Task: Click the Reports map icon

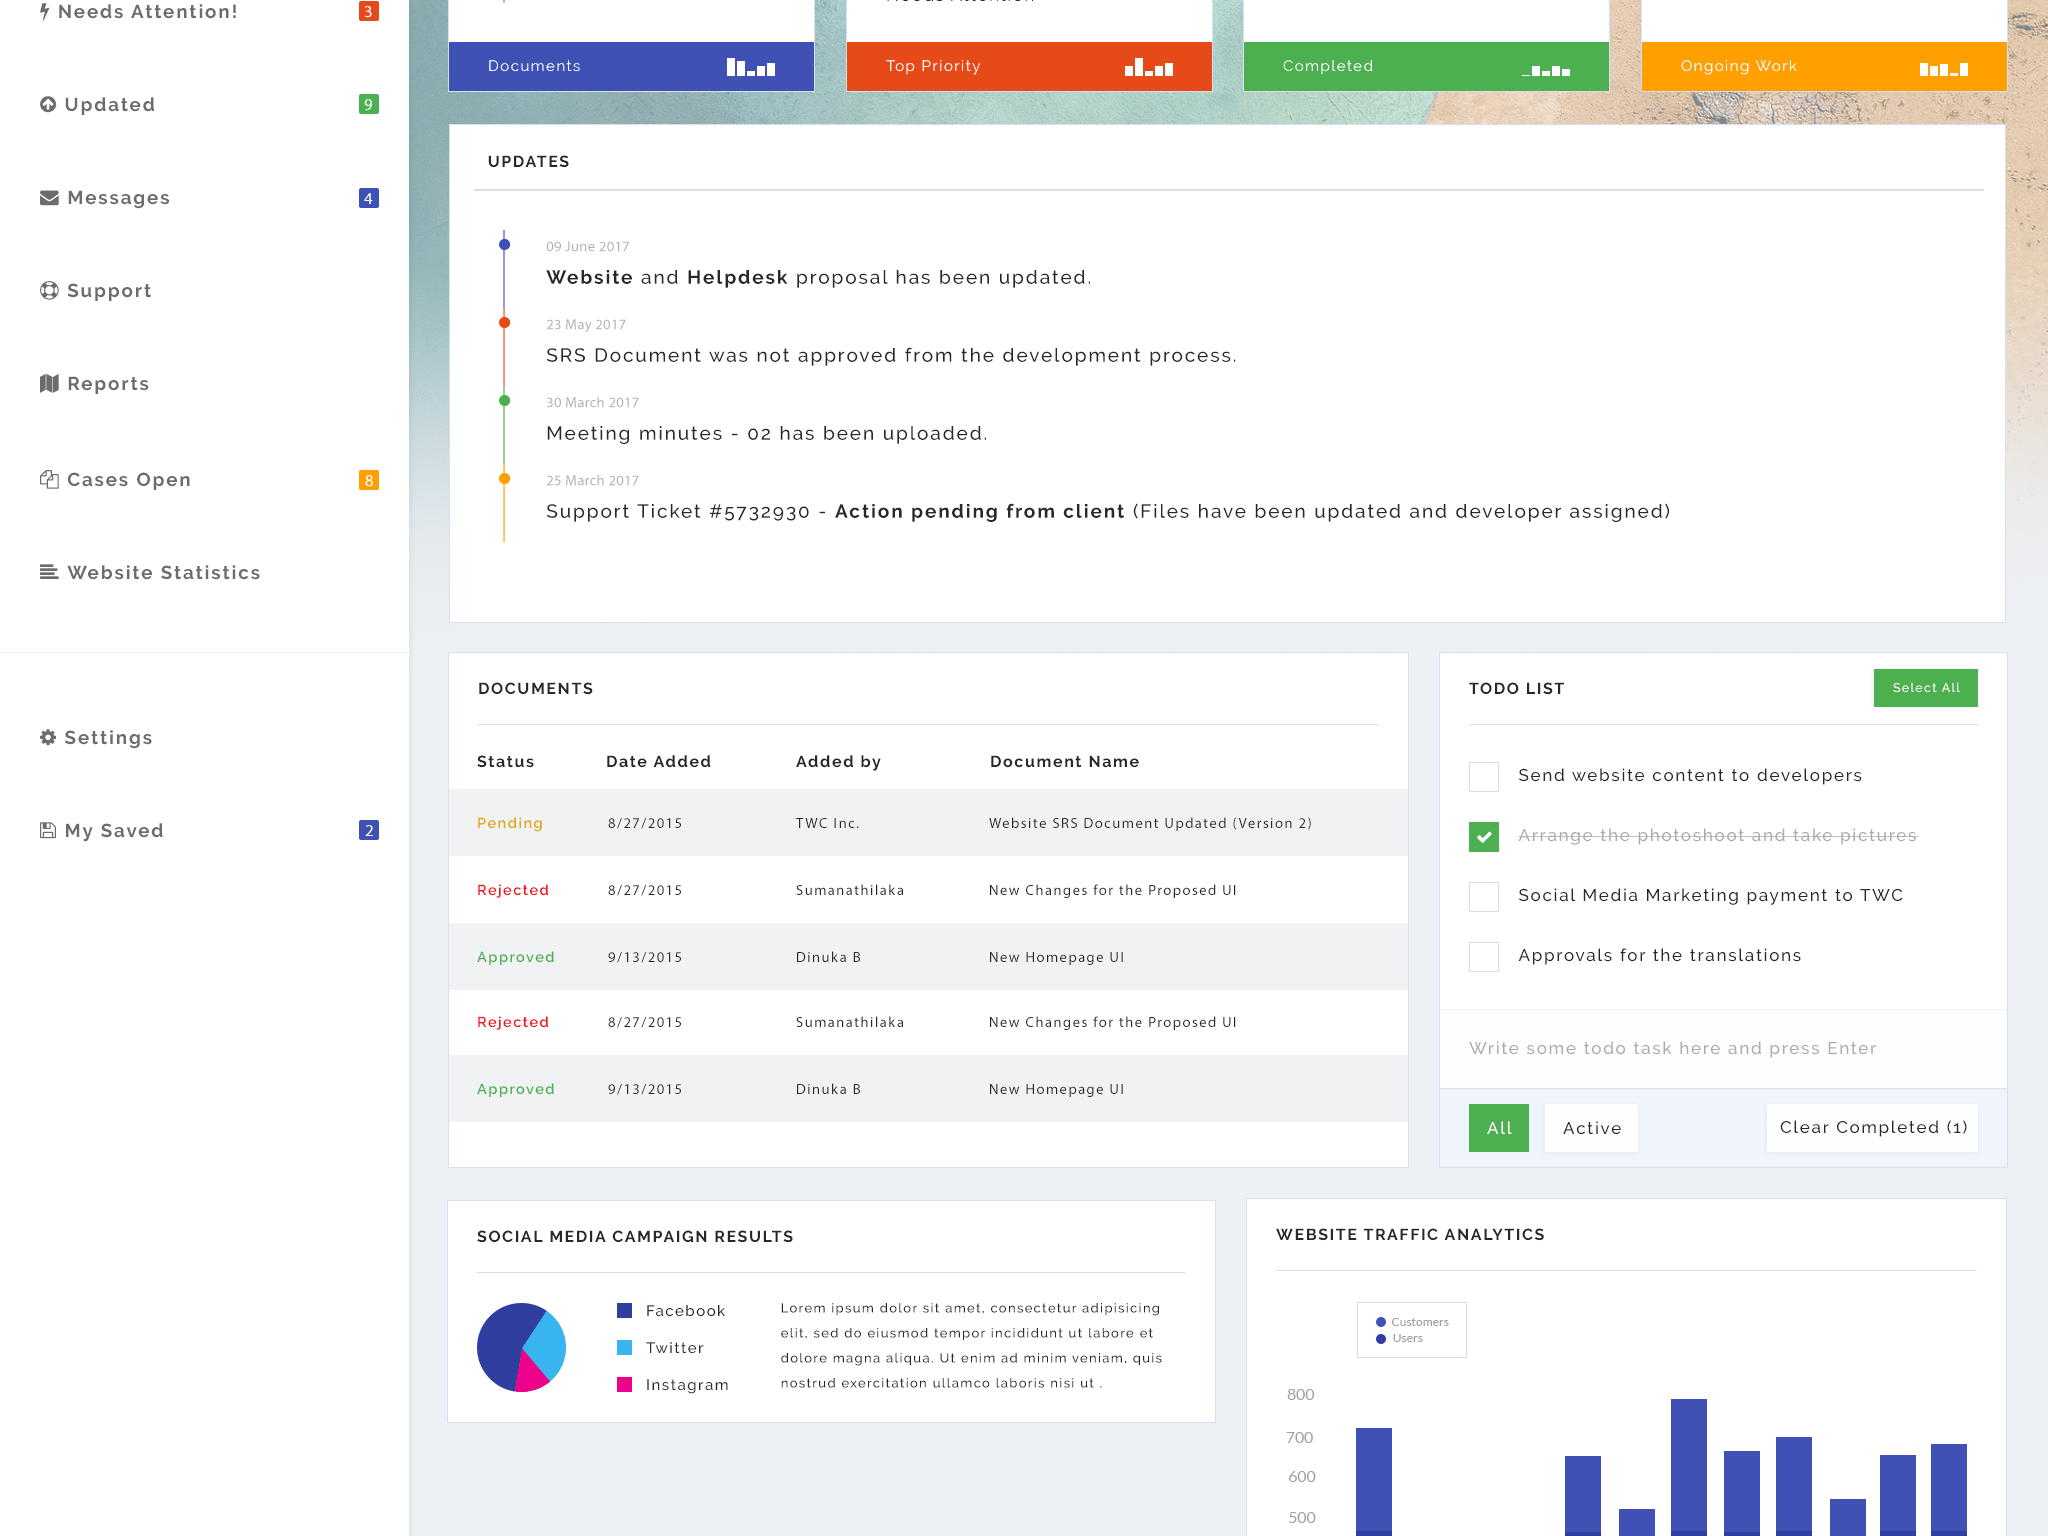Action: click(x=49, y=383)
